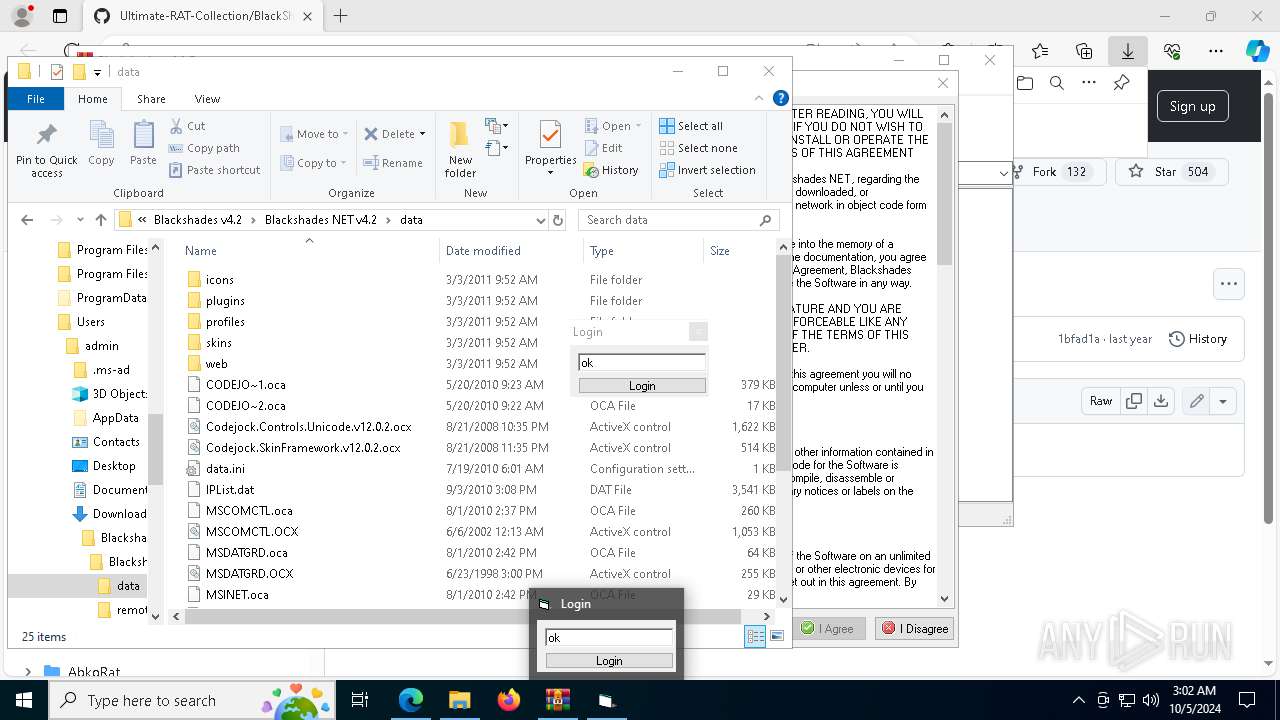
Task: Click Edit in the Open group
Action: coord(603,148)
